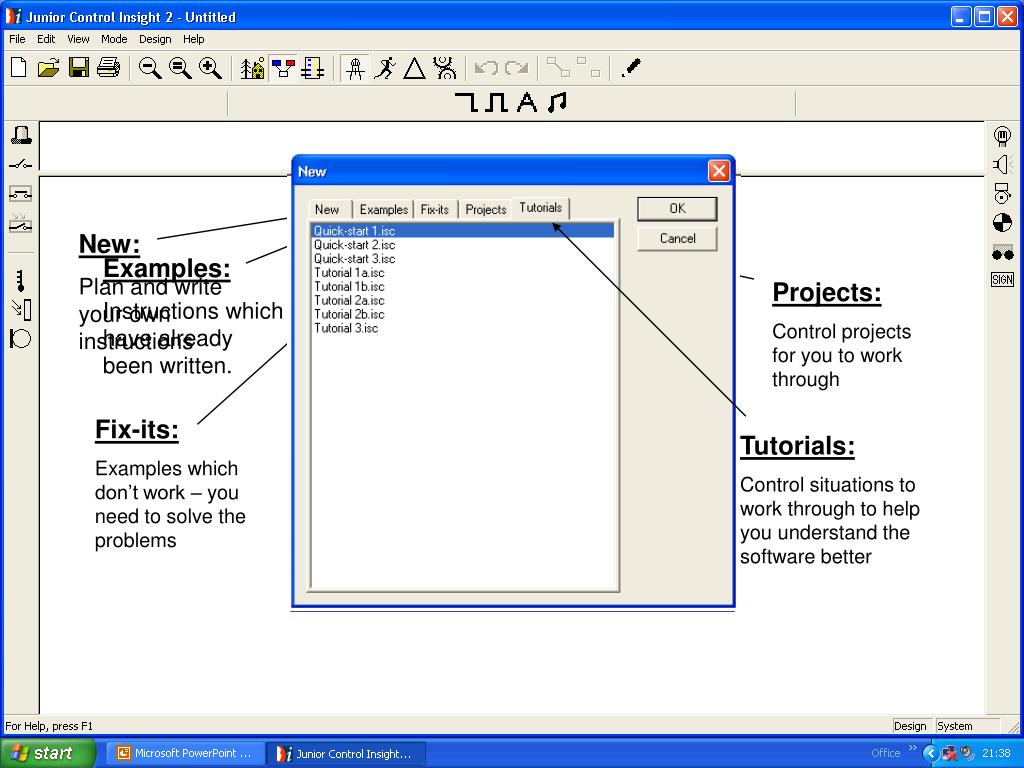
Task: Open the Edit menu
Action: (46, 39)
